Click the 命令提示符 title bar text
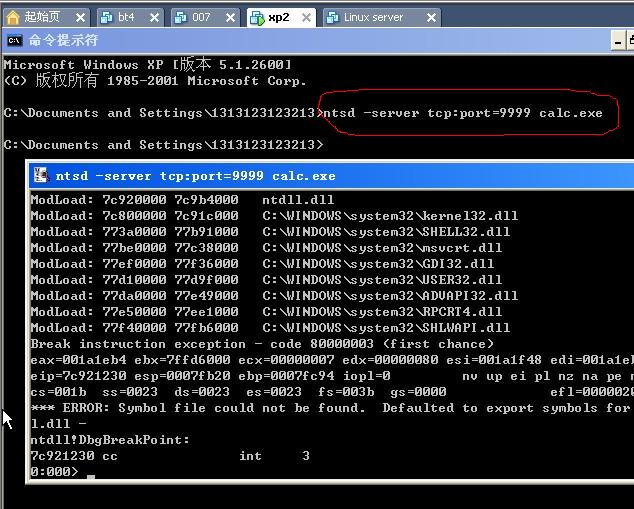 63,40
